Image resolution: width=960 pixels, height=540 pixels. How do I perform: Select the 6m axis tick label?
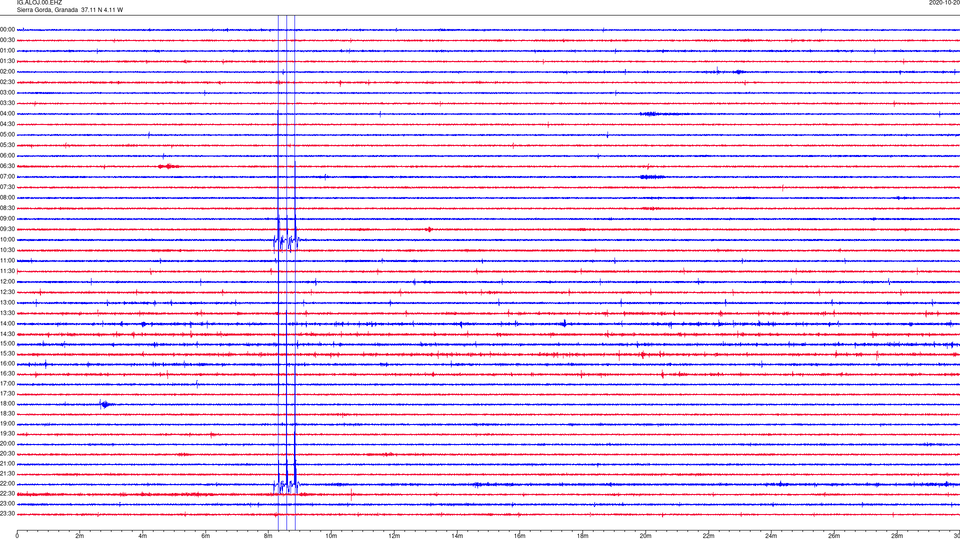(206, 536)
